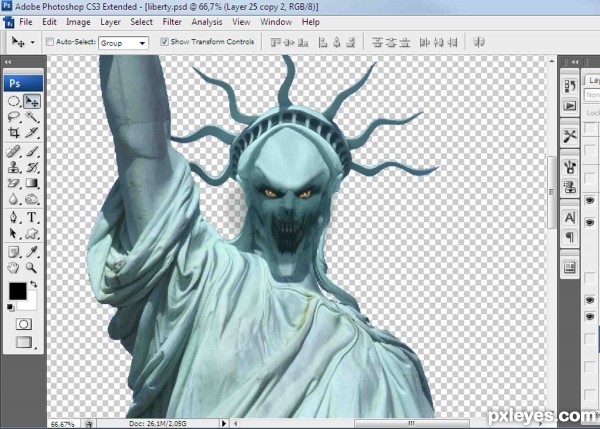600x429 pixels.
Task: Open the Window menu
Action: [276, 22]
